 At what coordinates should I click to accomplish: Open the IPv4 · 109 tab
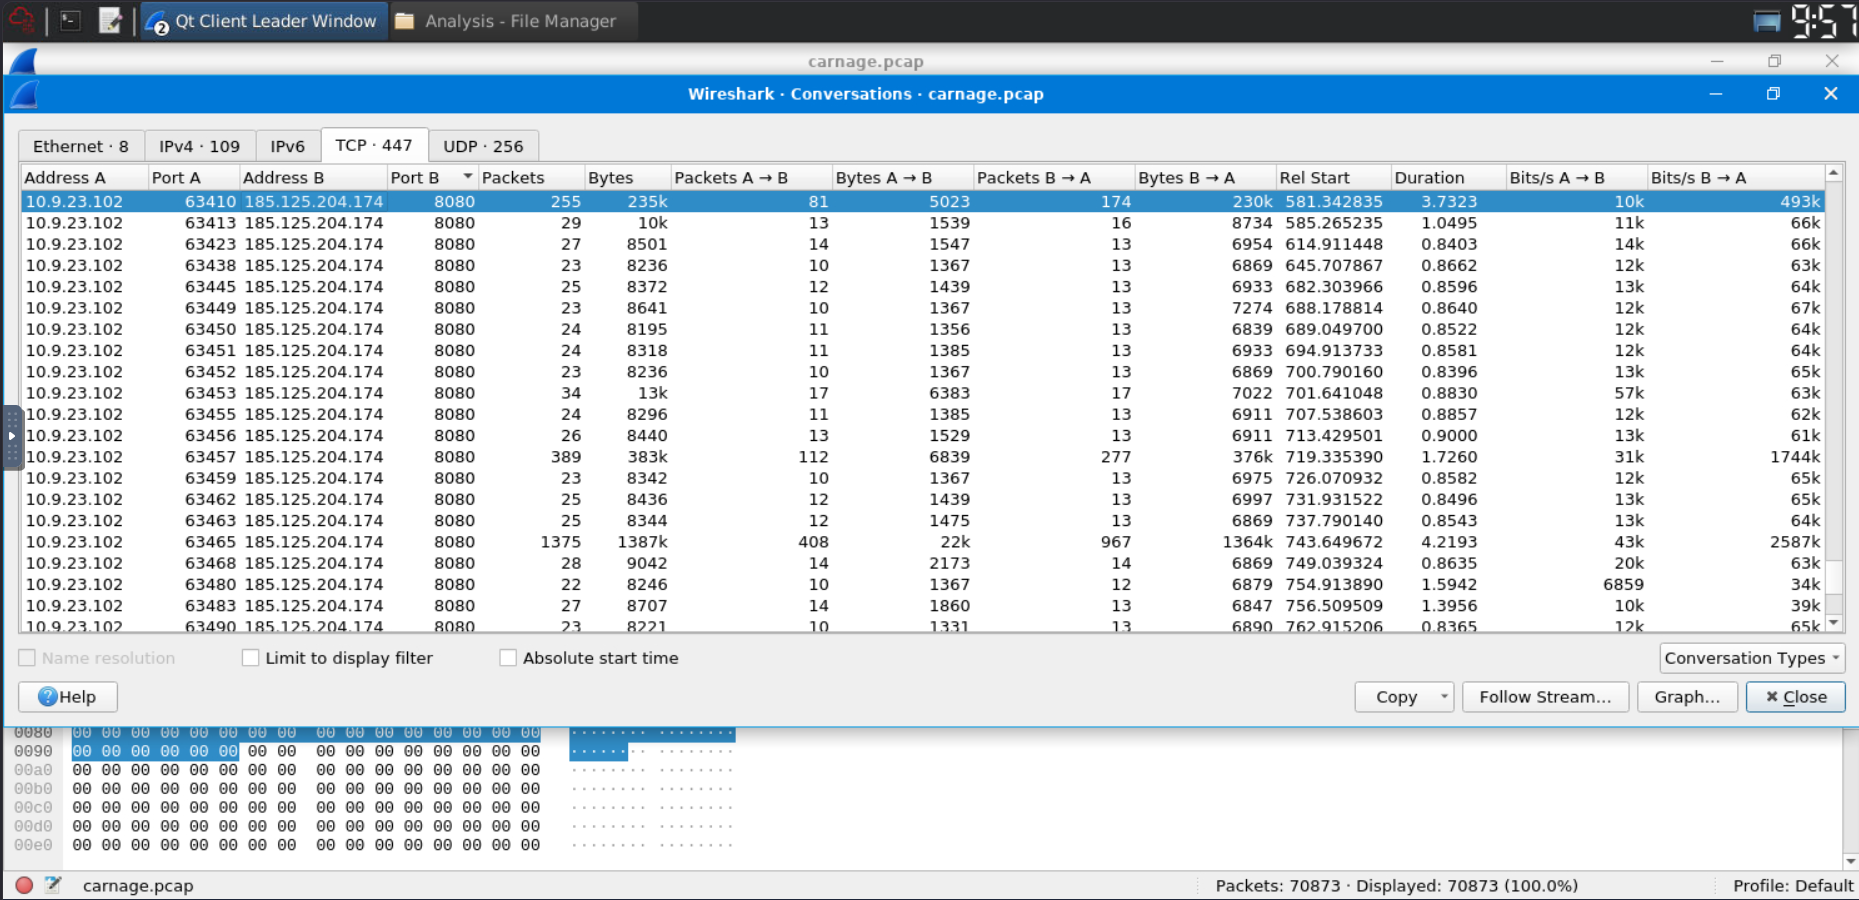tap(200, 146)
